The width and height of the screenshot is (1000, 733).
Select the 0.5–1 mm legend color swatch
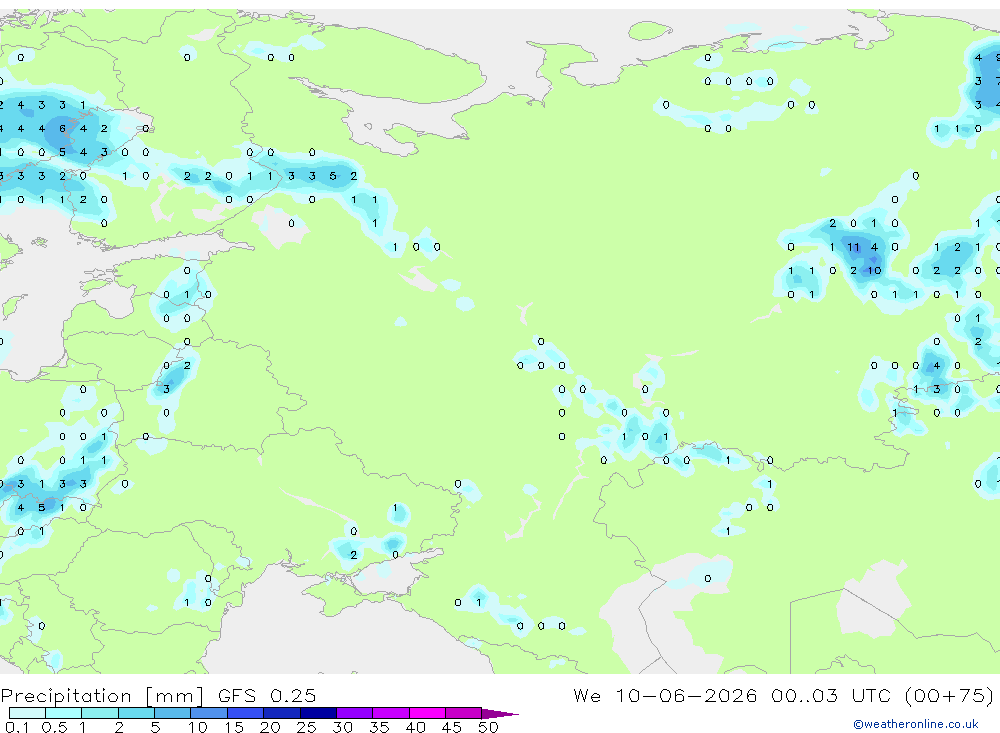click(x=64, y=713)
